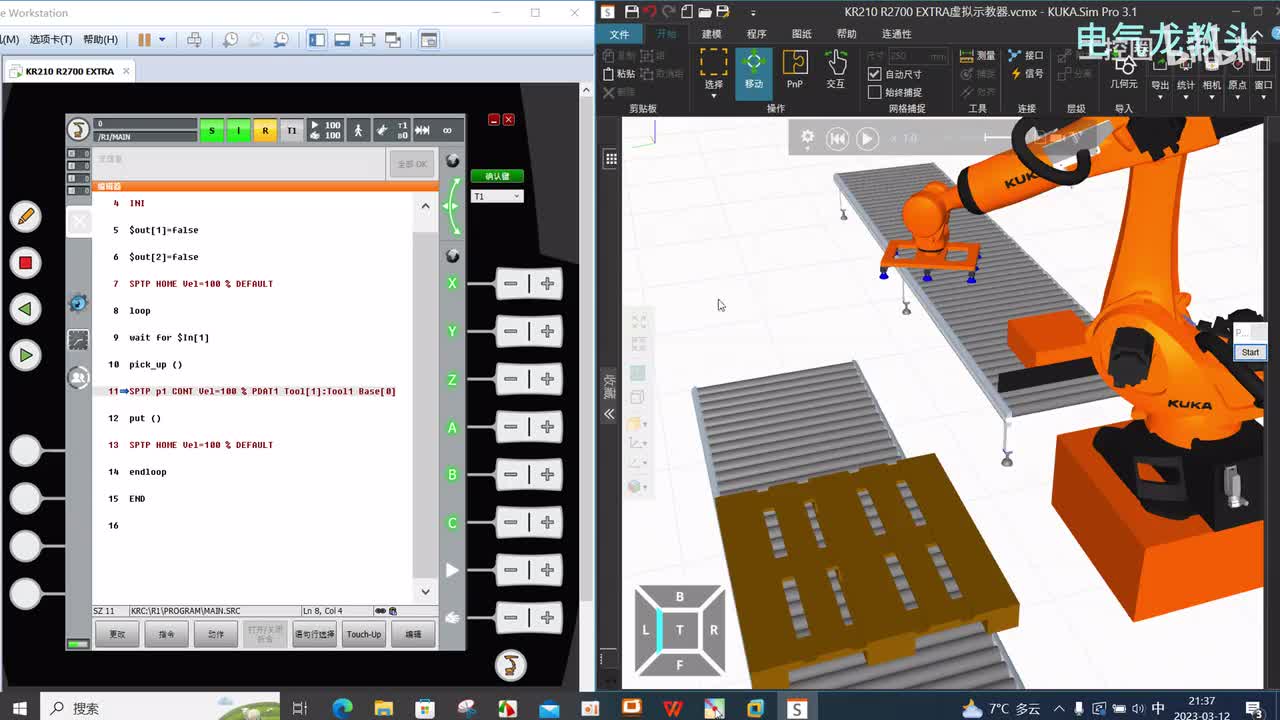Viewport: 1280px width, 720px height.
Task: Open the Help (帮助) tab in KUKA.Sim
Action: (846, 34)
